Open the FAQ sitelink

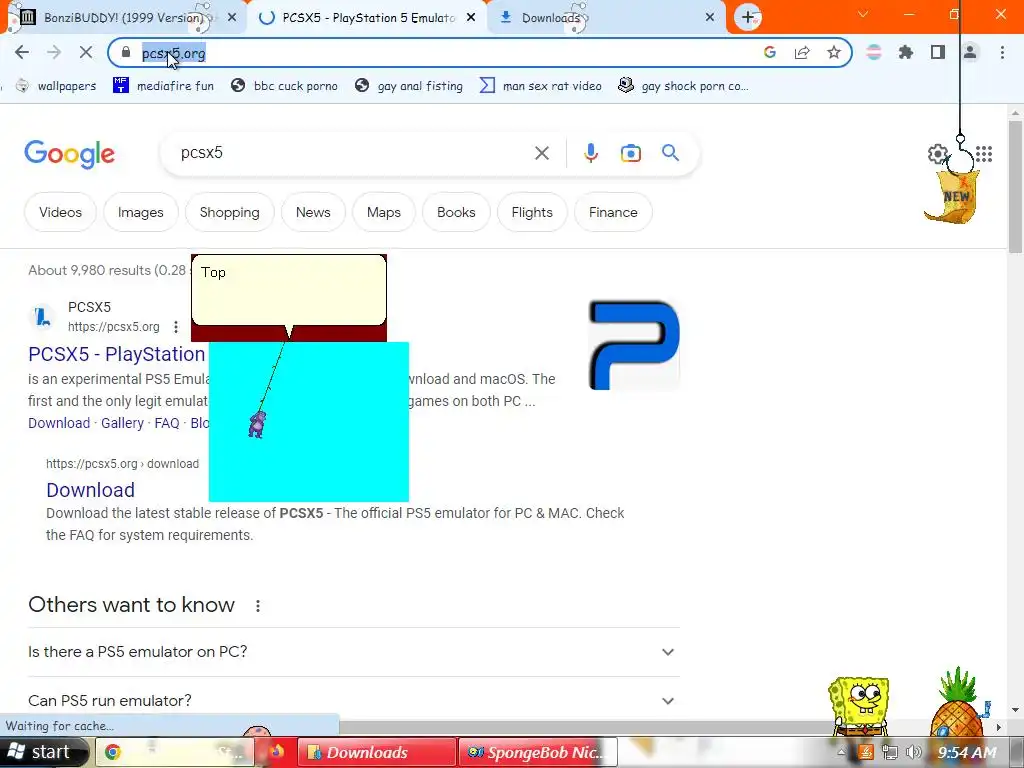click(167, 423)
